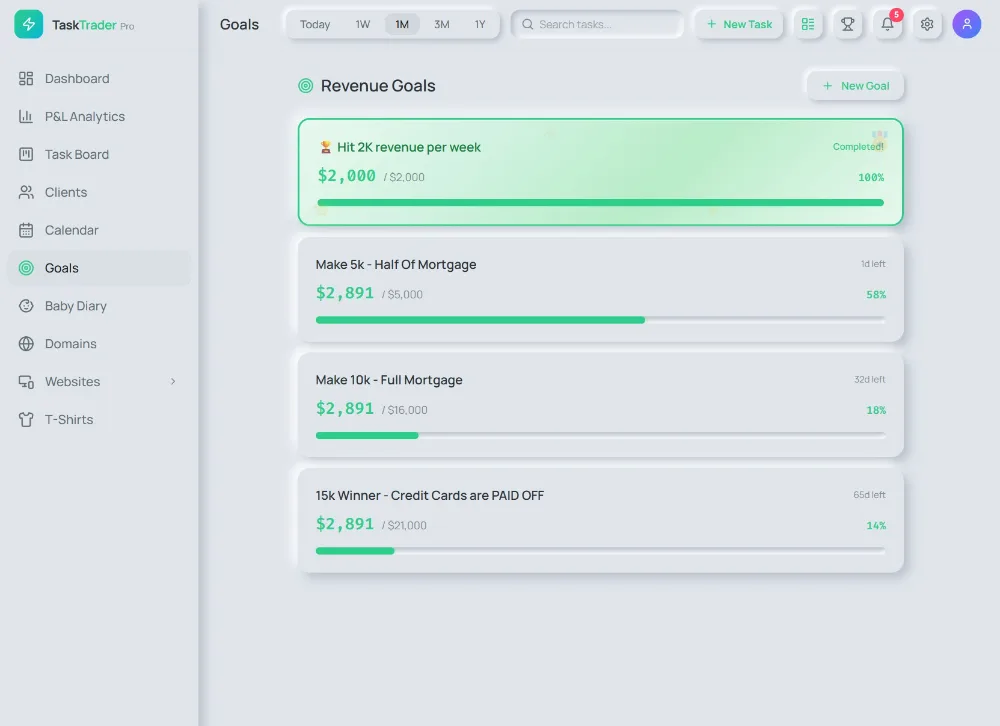Toggle the grid layout view icon
The image size is (1000, 726).
point(808,24)
